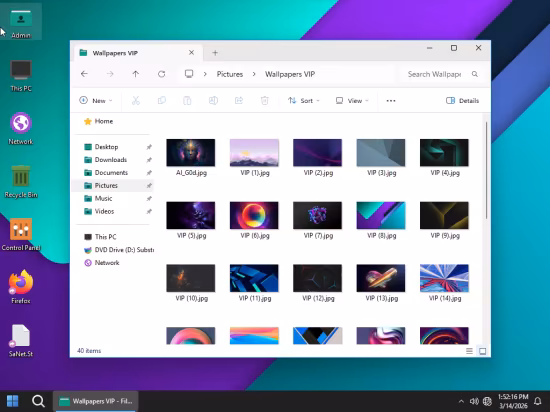Open the Admin desktop icon
Image resolution: width=550 pixels, height=412 pixels.
coord(21,23)
